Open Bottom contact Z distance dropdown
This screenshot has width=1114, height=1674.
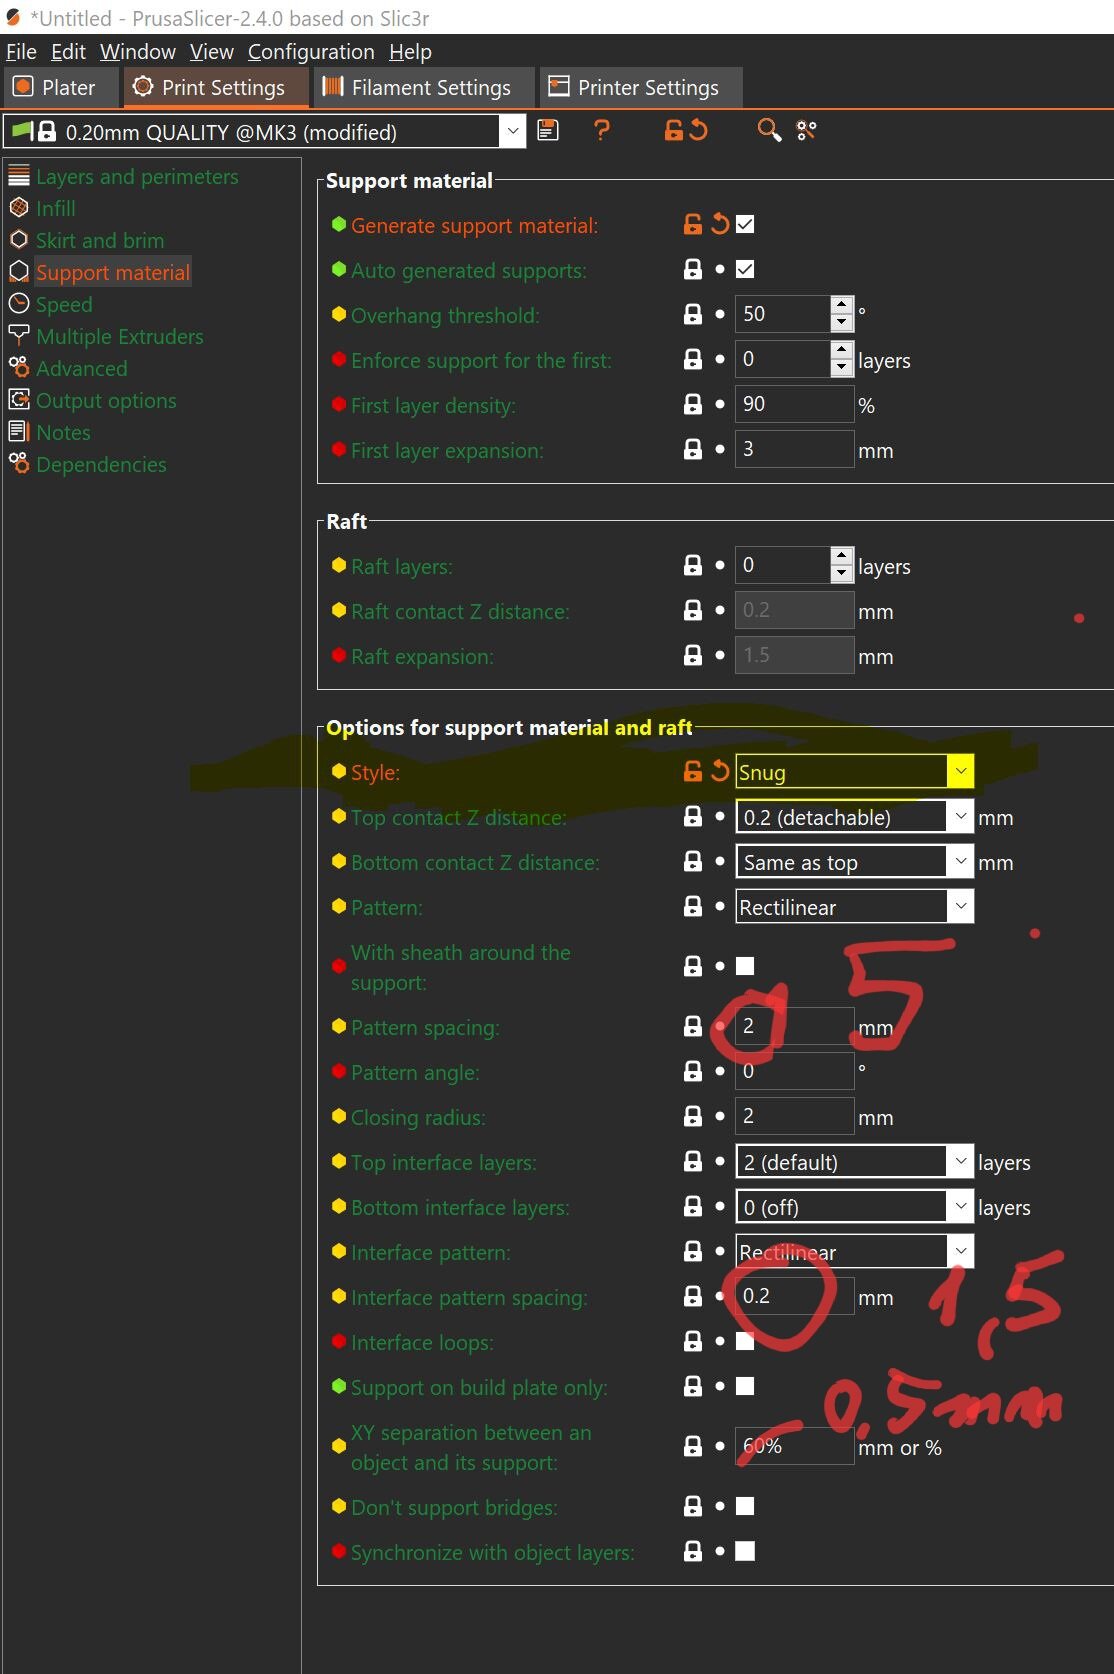[960, 862]
